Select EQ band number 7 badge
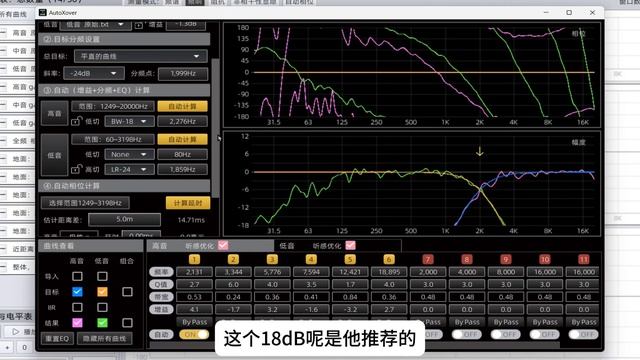Image resolution: width=640 pixels, height=360 pixels. 428,260
